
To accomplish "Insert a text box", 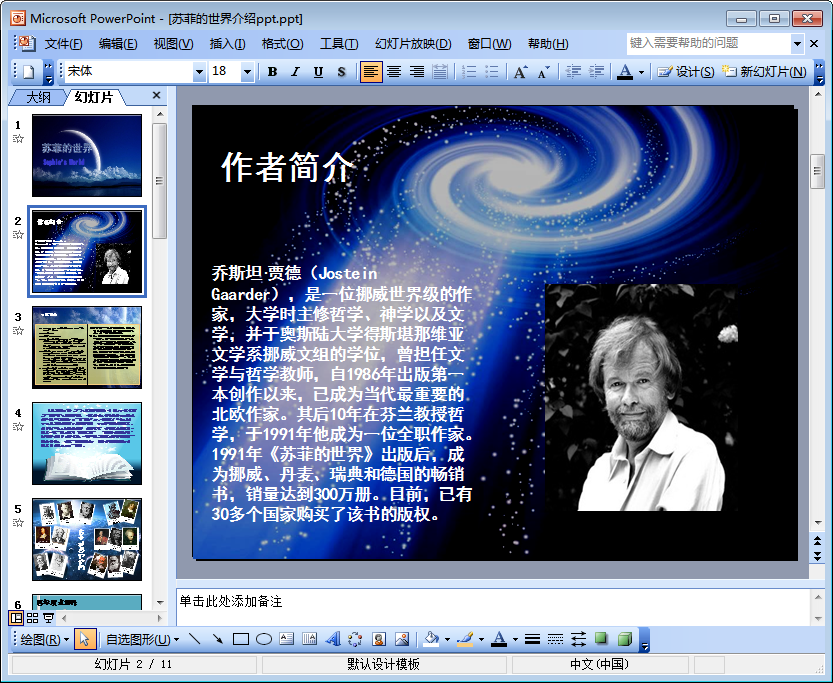I will pos(286,639).
